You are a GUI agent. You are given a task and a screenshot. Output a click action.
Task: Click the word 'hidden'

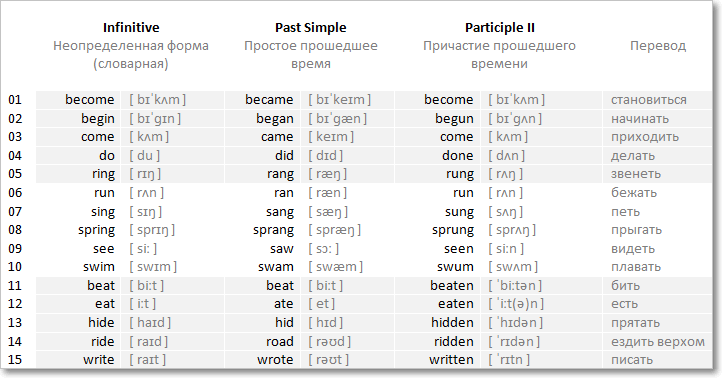pyautogui.click(x=452, y=322)
